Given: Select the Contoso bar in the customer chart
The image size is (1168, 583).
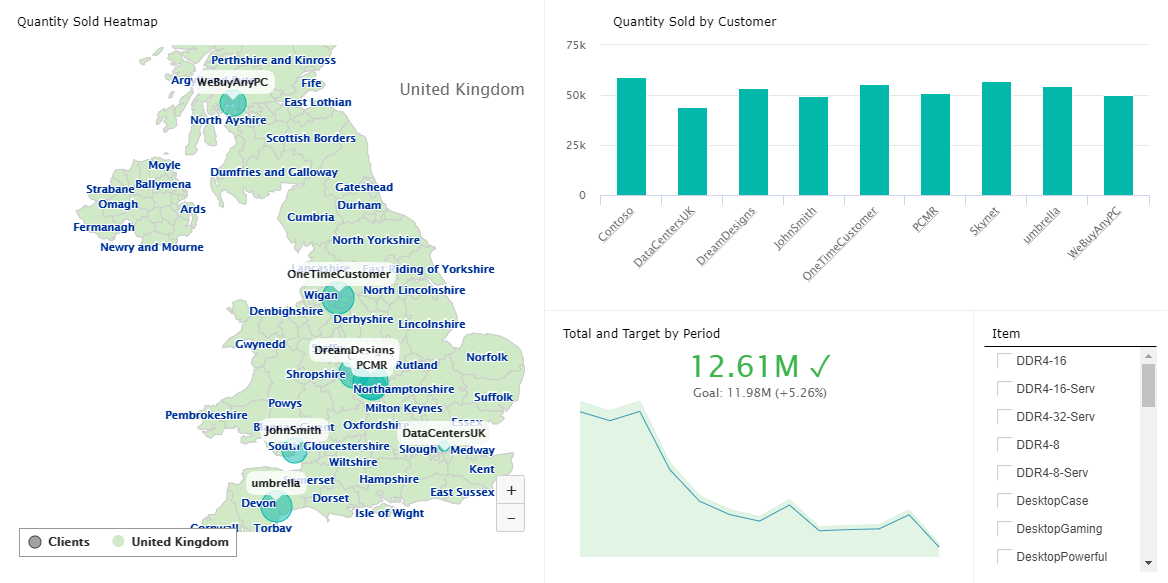Looking at the screenshot, I should [630, 135].
